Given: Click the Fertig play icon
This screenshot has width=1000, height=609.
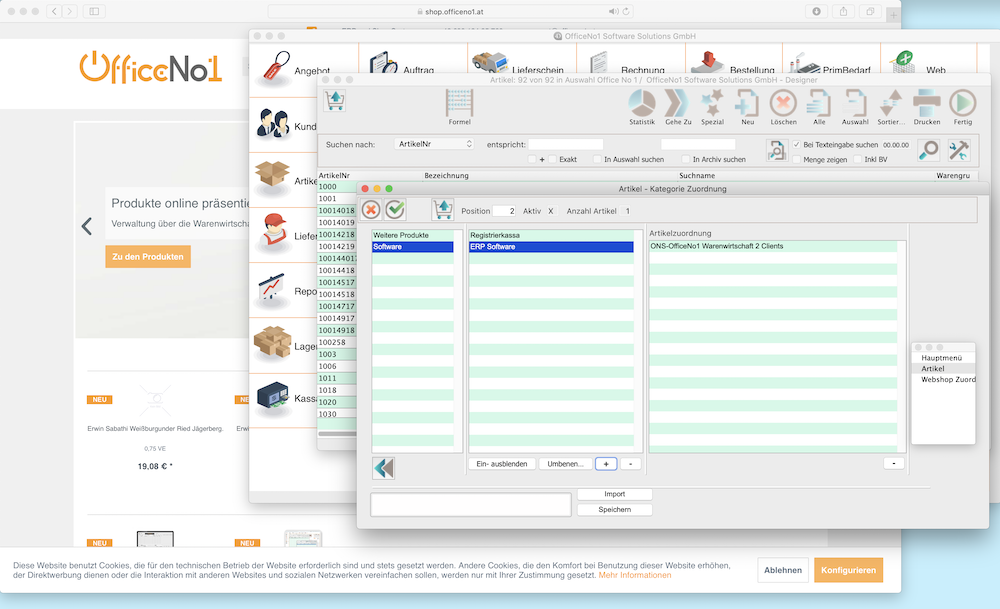Looking at the screenshot, I should tap(963, 103).
